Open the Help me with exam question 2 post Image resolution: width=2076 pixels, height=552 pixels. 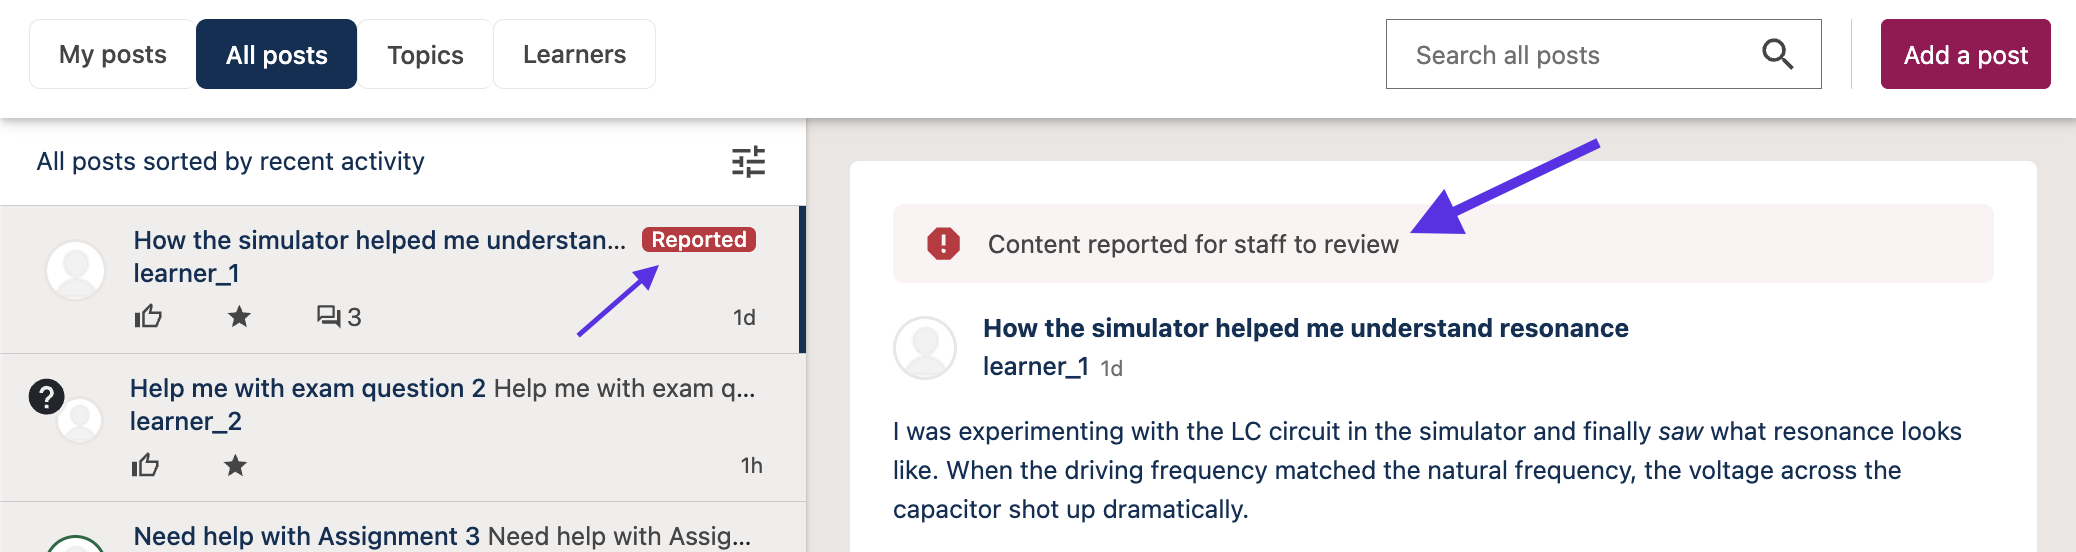(308, 389)
